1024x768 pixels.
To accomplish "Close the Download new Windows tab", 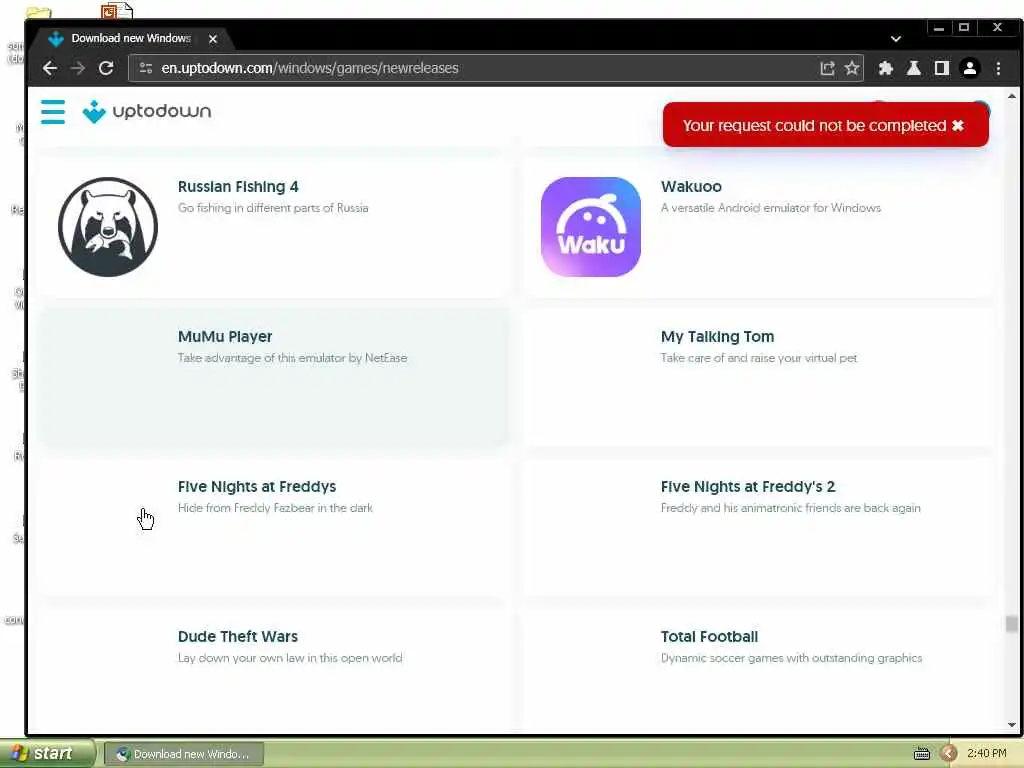I will pos(213,39).
